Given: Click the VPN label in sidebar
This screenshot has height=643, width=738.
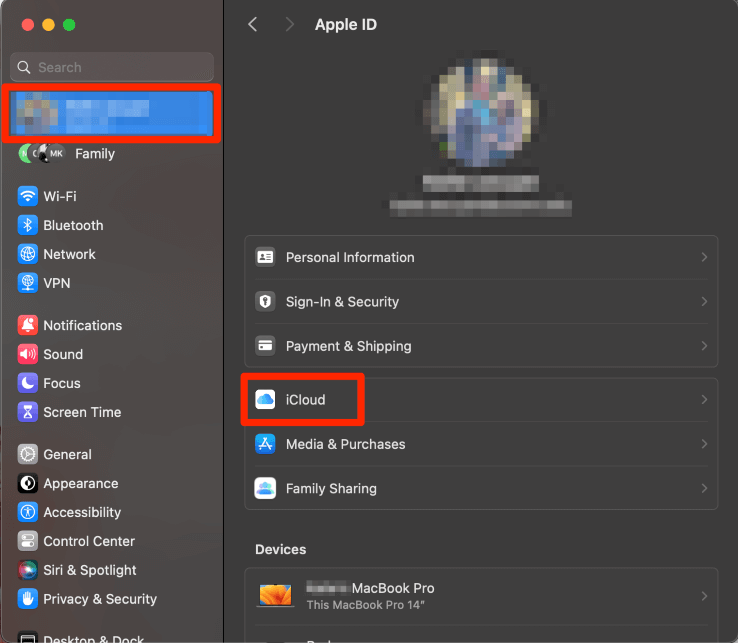Looking at the screenshot, I should 57,283.
